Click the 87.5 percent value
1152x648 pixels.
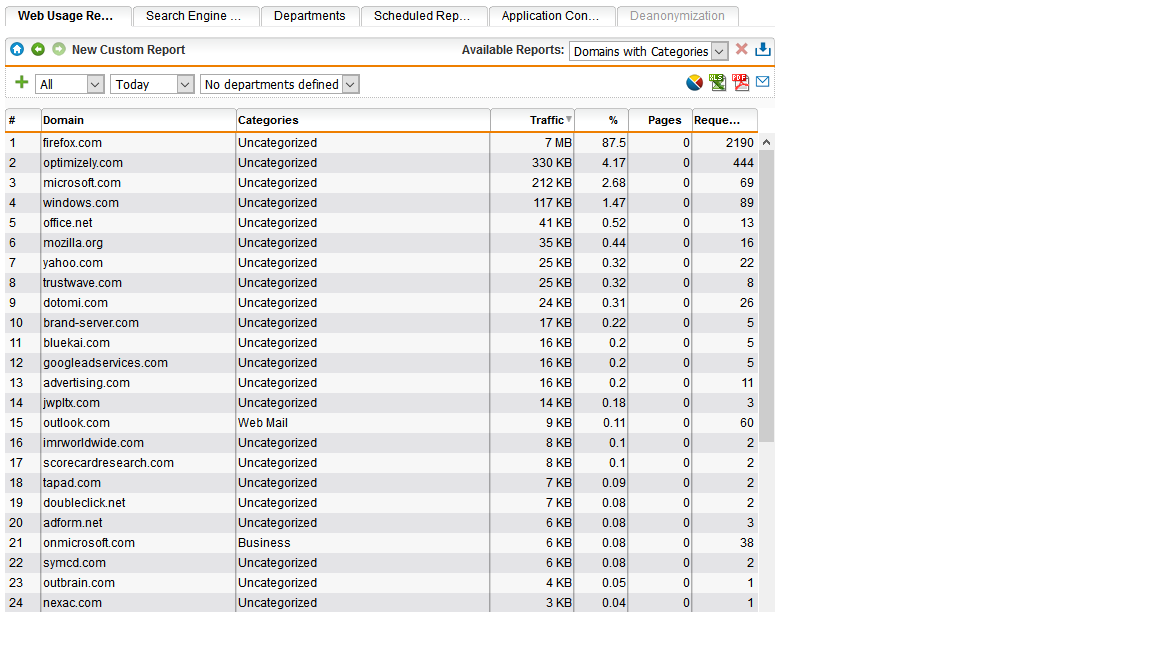click(x=613, y=143)
